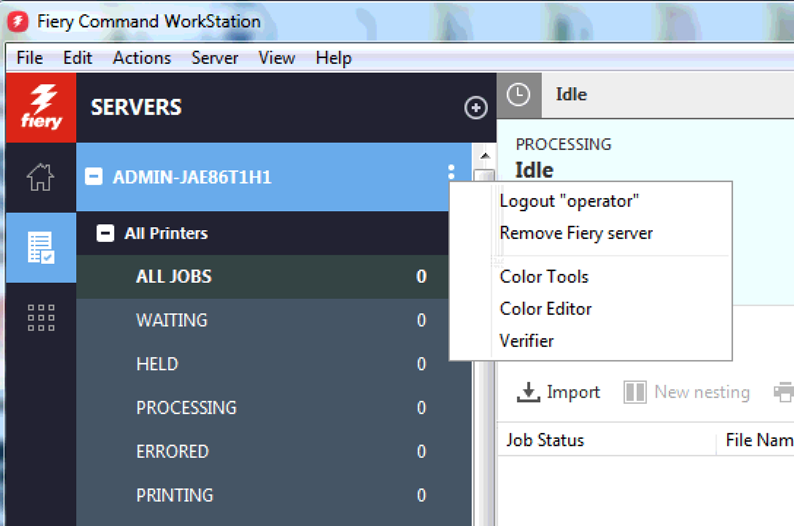Viewport: 794px width, 526px height.
Task: Collapse the ADMIN-JAE86T1H1 server node
Action: click(94, 177)
